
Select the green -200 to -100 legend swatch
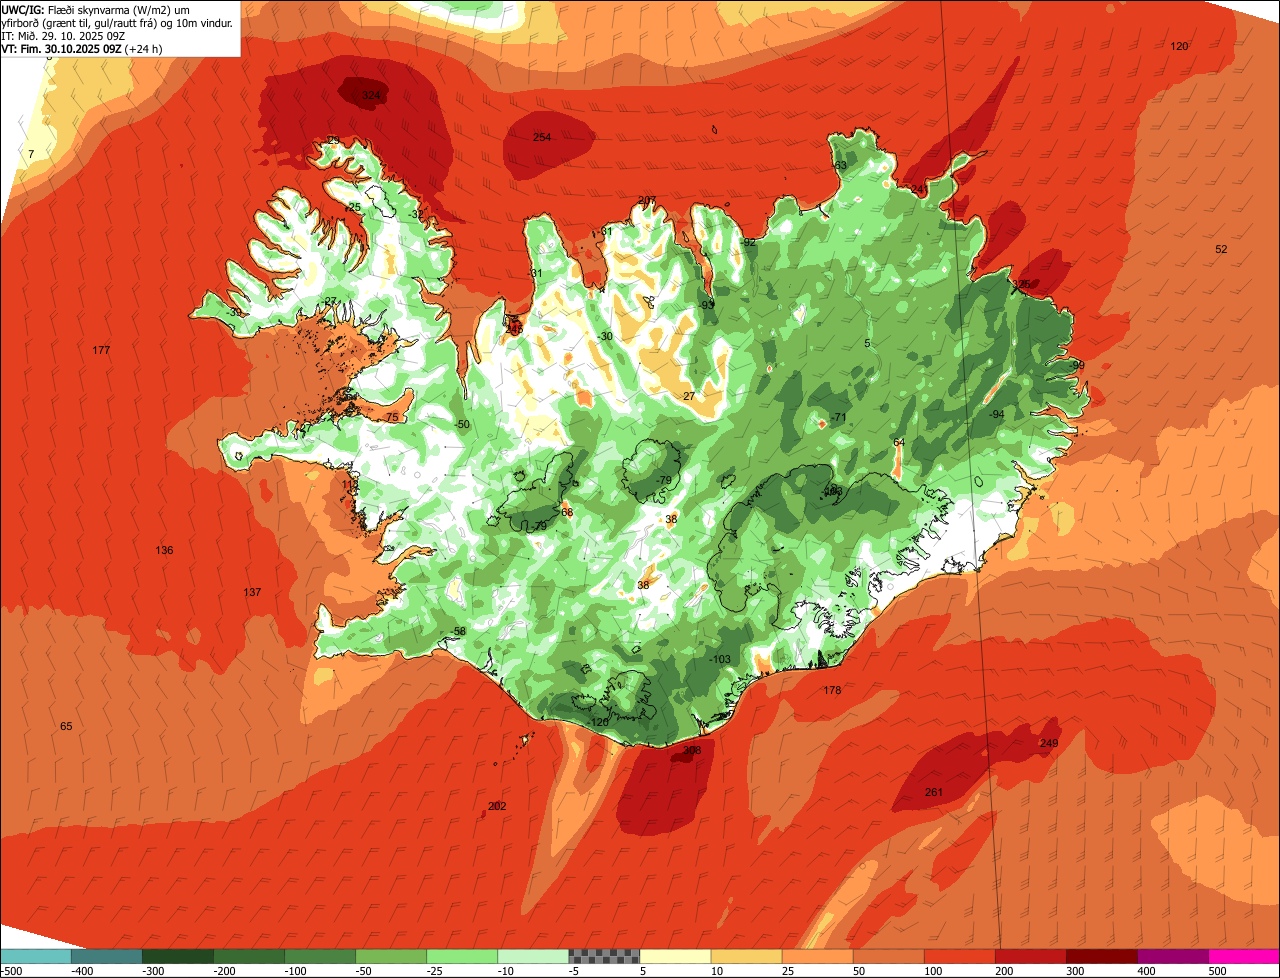[249, 956]
